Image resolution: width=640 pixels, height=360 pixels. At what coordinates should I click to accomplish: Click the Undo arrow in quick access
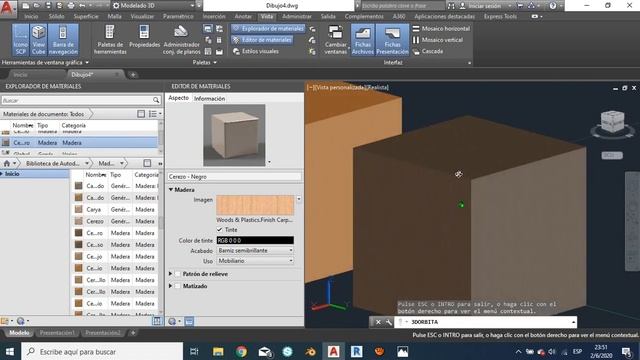(x=82, y=6)
